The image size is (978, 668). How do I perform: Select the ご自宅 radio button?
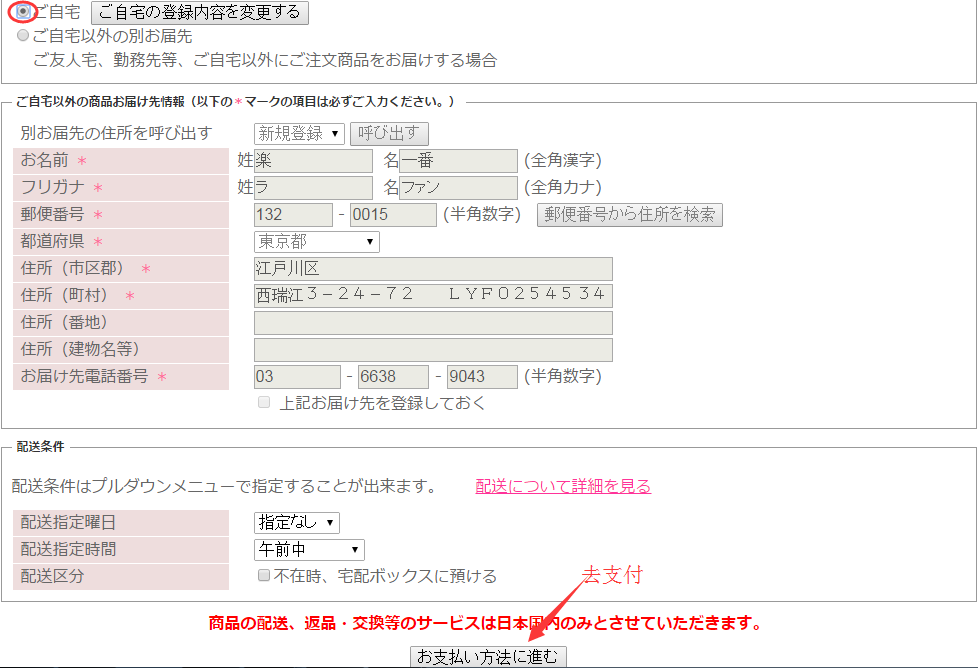23,12
